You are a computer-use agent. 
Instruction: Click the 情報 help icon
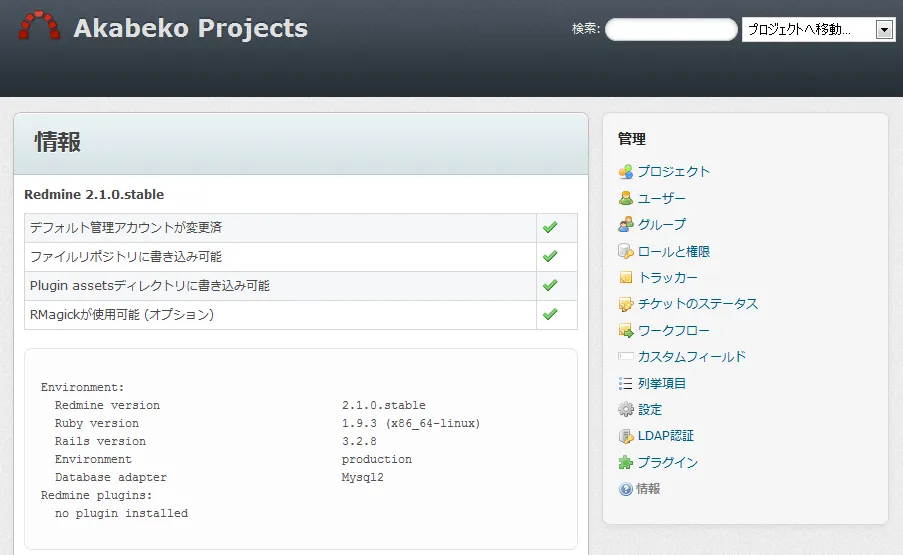[x=625, y=489]
